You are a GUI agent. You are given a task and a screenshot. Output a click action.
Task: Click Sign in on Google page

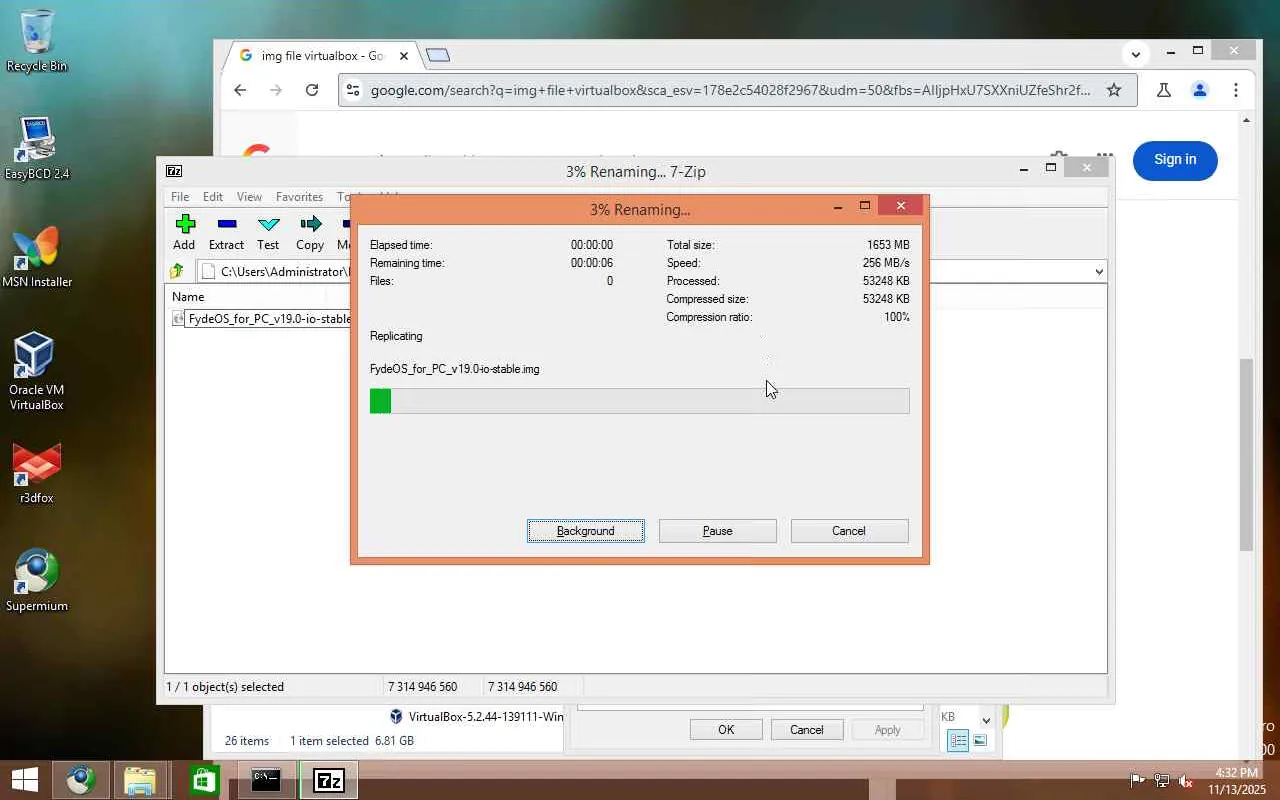[x=1175, y=160]
